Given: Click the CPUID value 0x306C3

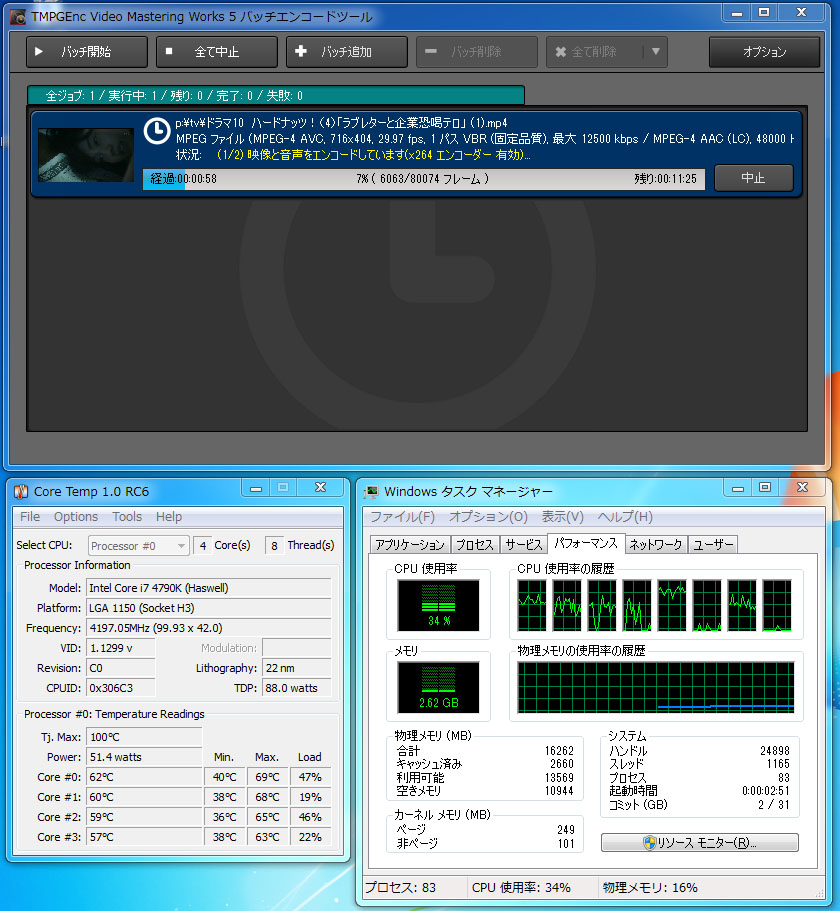Looking at the screenshot, I should pyautogui.click(x=120, y=688).
